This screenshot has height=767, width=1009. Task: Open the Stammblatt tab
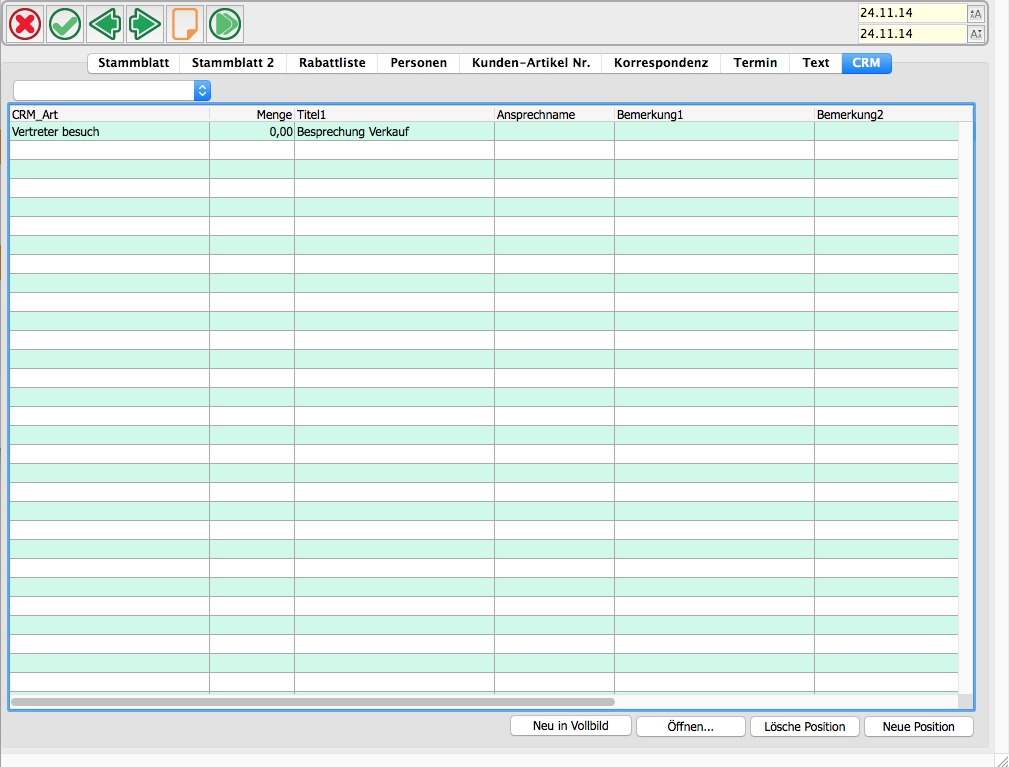[133, 63]
